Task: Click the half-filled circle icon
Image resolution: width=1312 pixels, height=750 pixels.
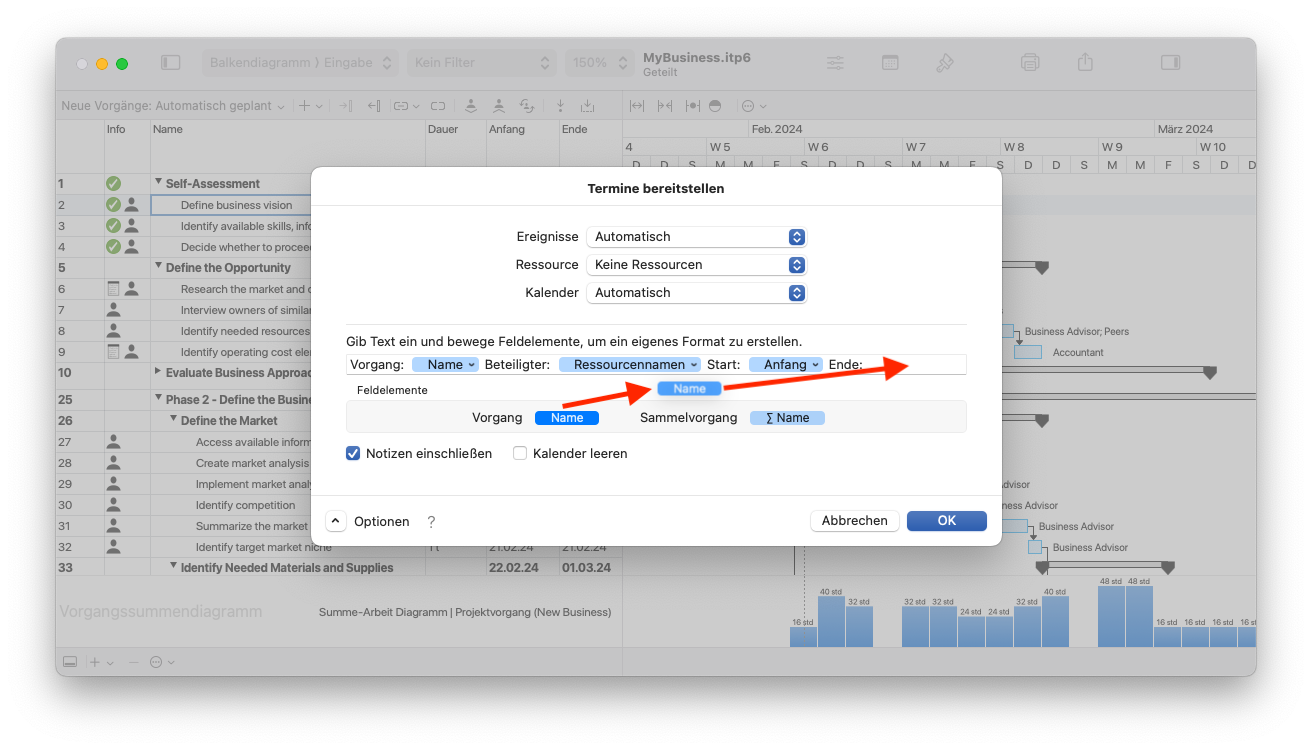Action: (x=715, y=105)
